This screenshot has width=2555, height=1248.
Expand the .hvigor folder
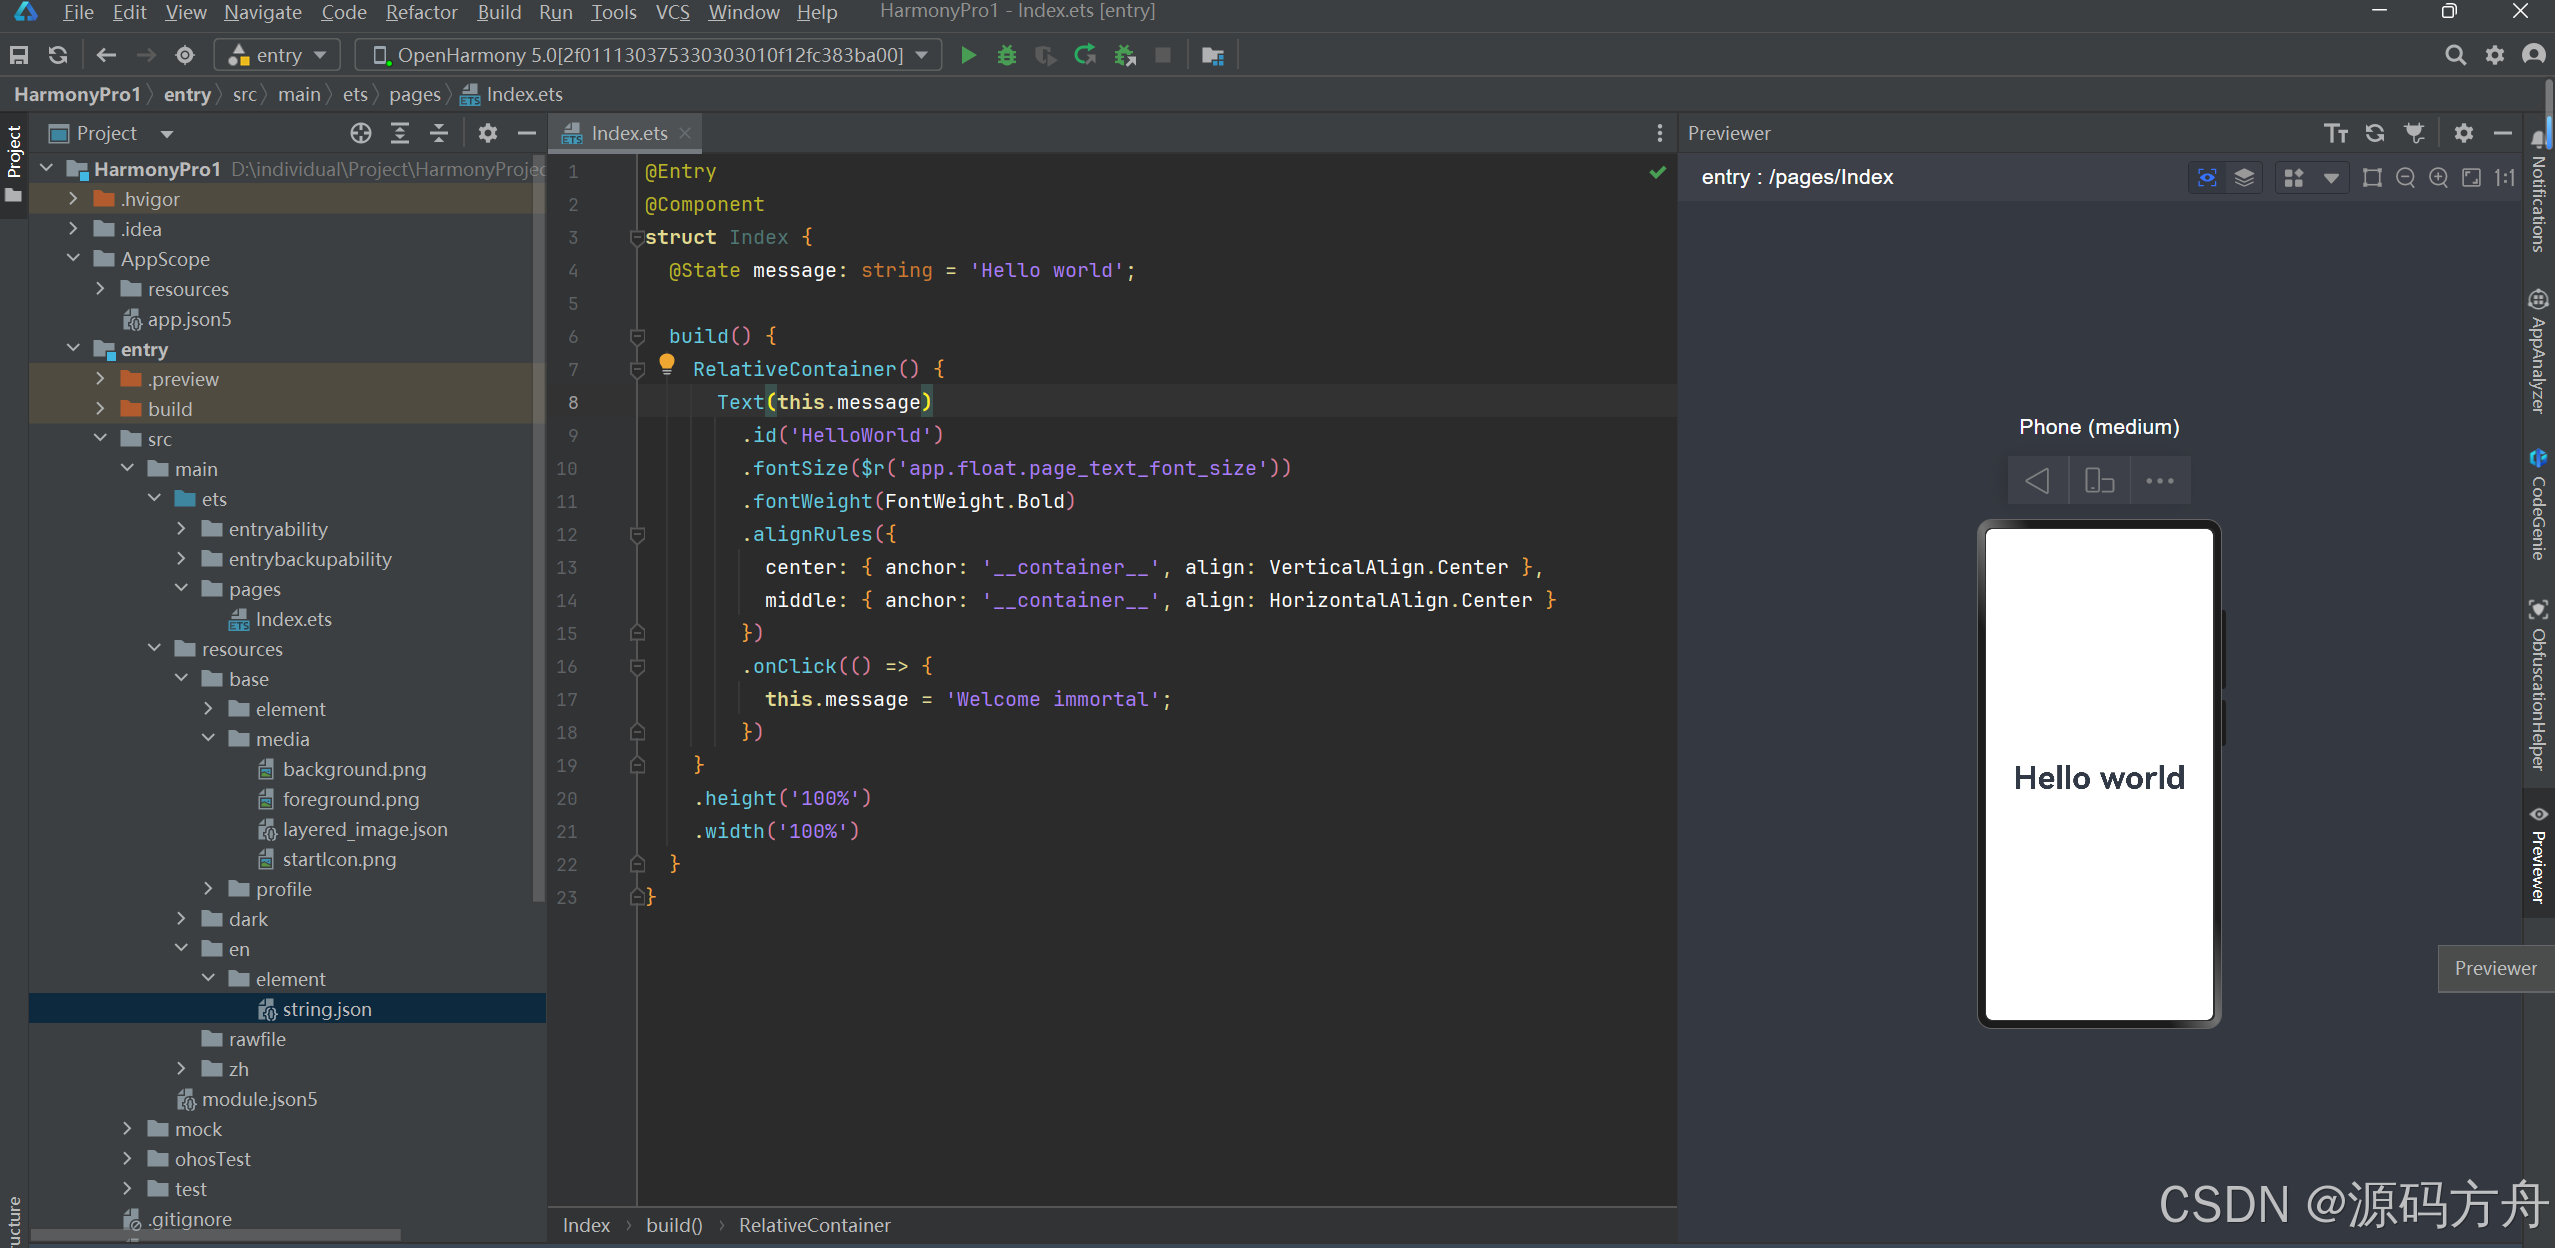click(x=73, y=199)
